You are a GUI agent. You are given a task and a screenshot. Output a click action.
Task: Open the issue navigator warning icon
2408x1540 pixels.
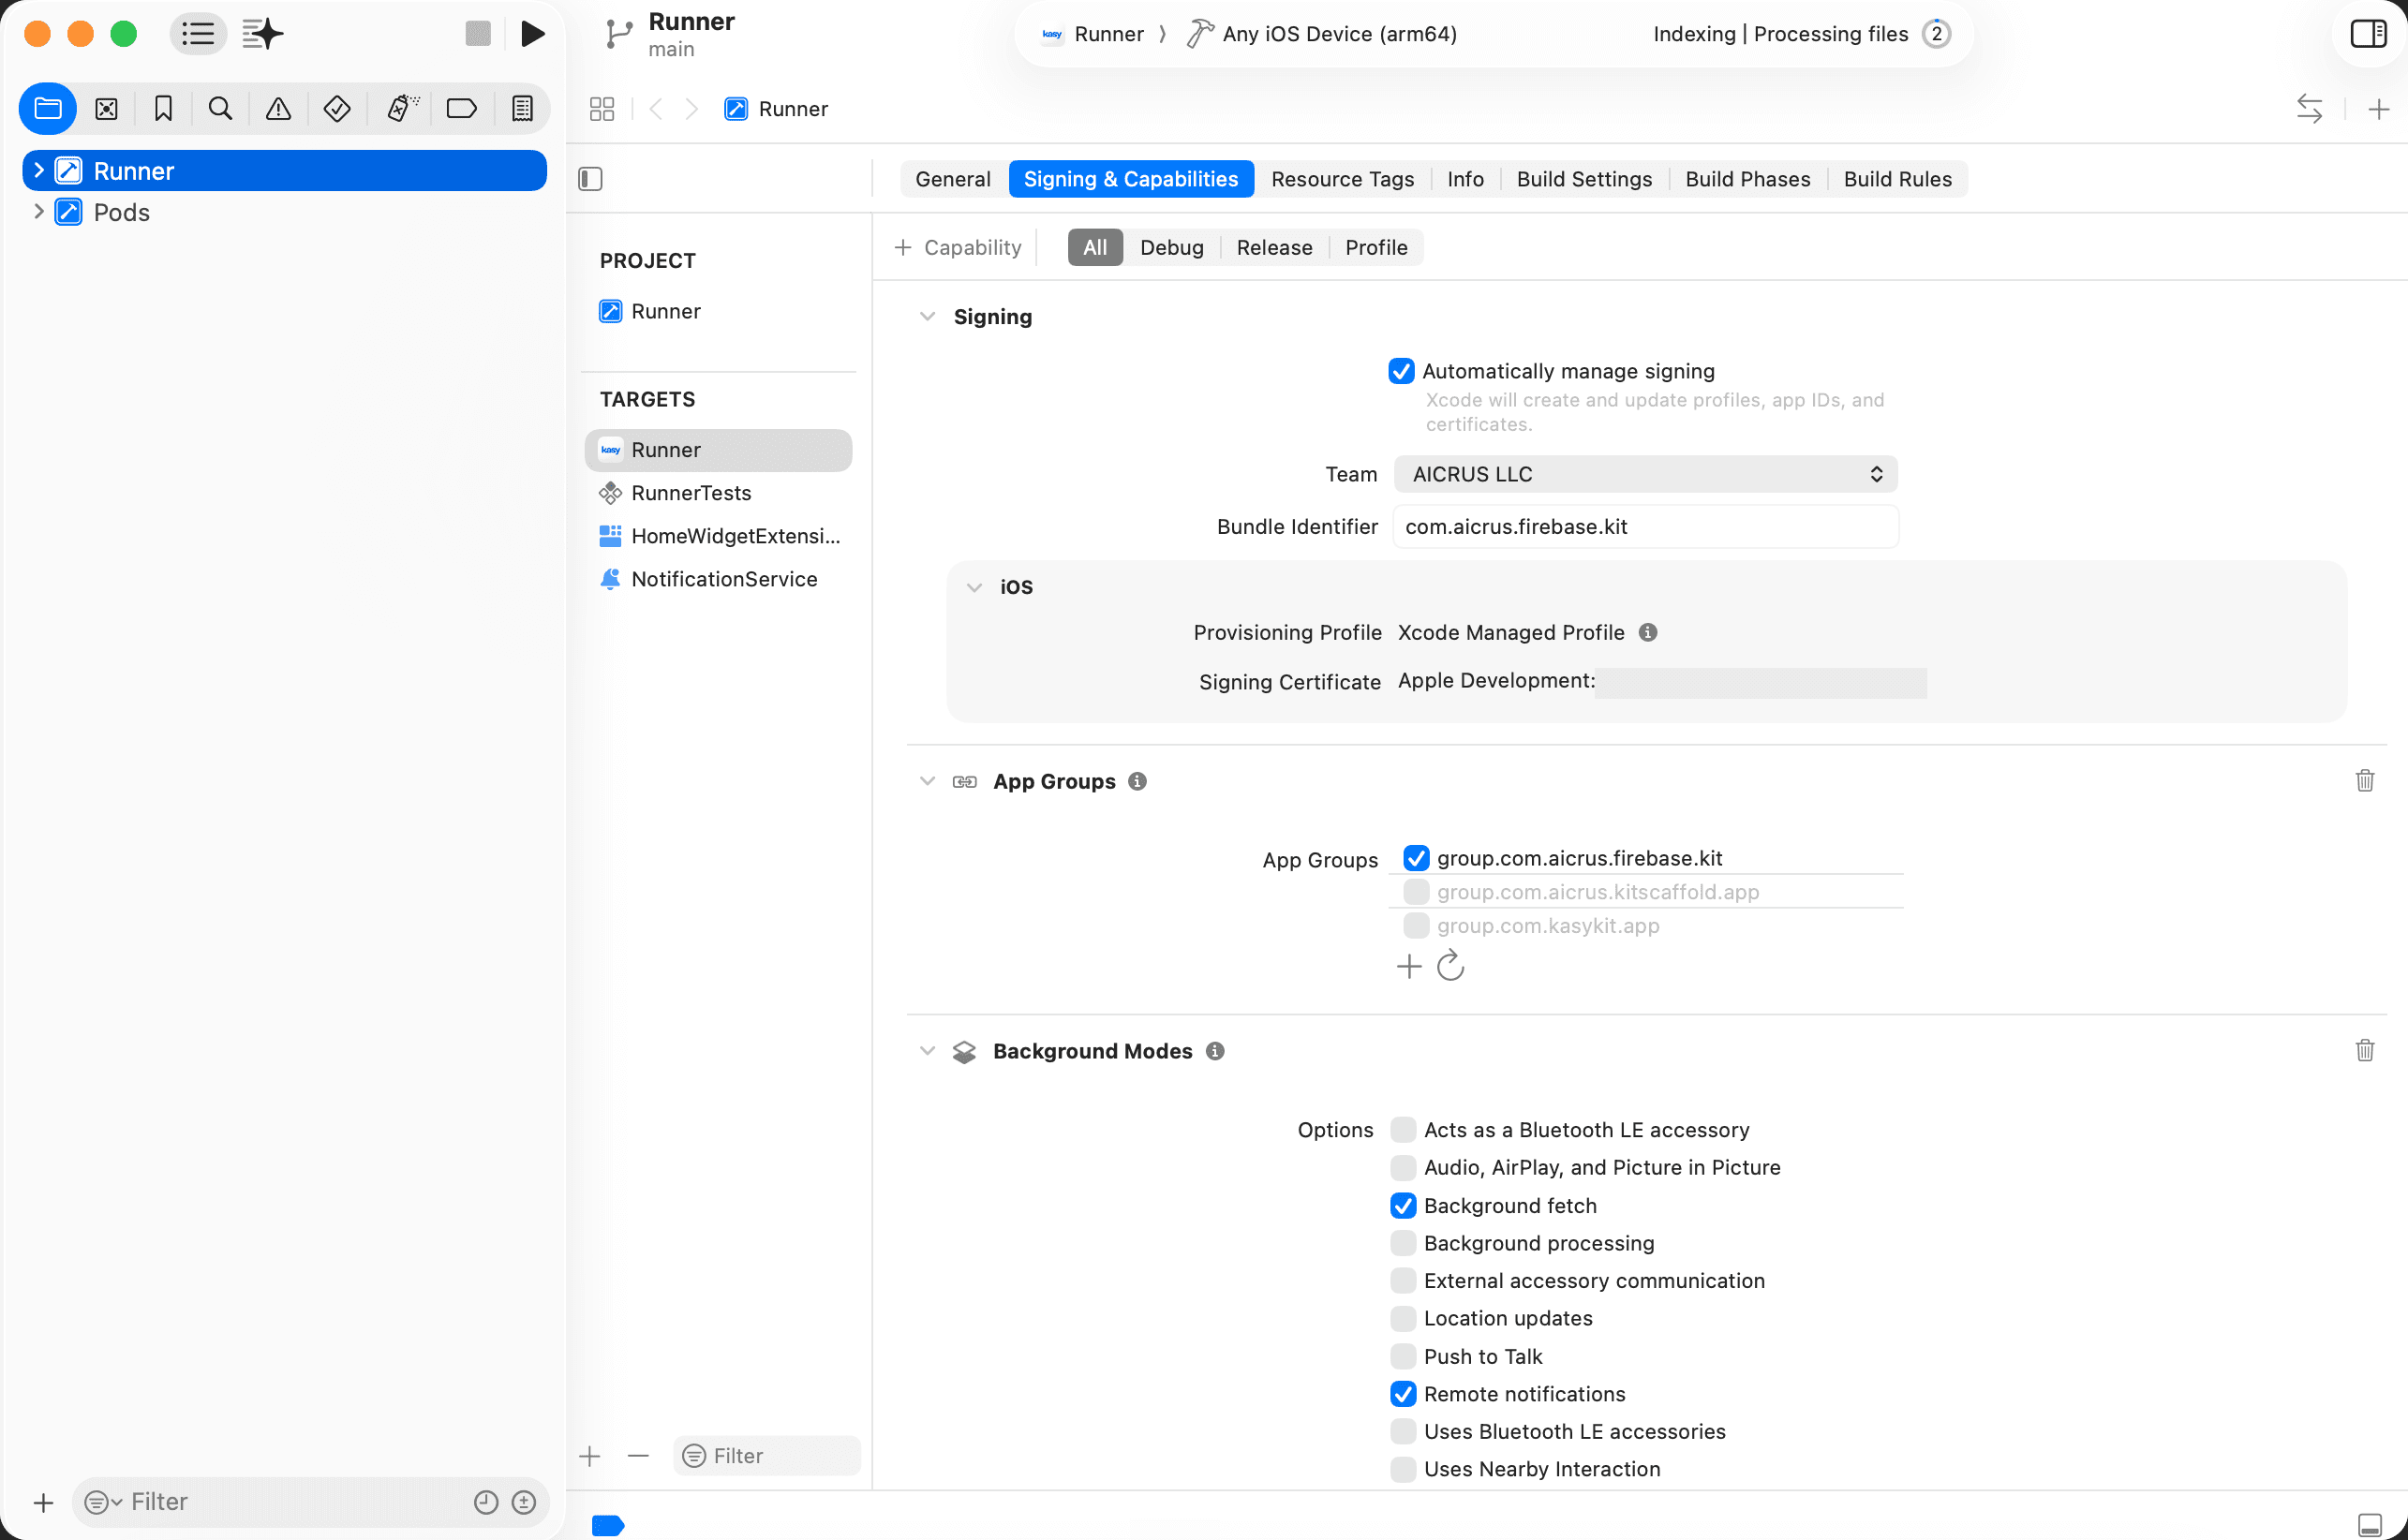click(x=278, y=109)
